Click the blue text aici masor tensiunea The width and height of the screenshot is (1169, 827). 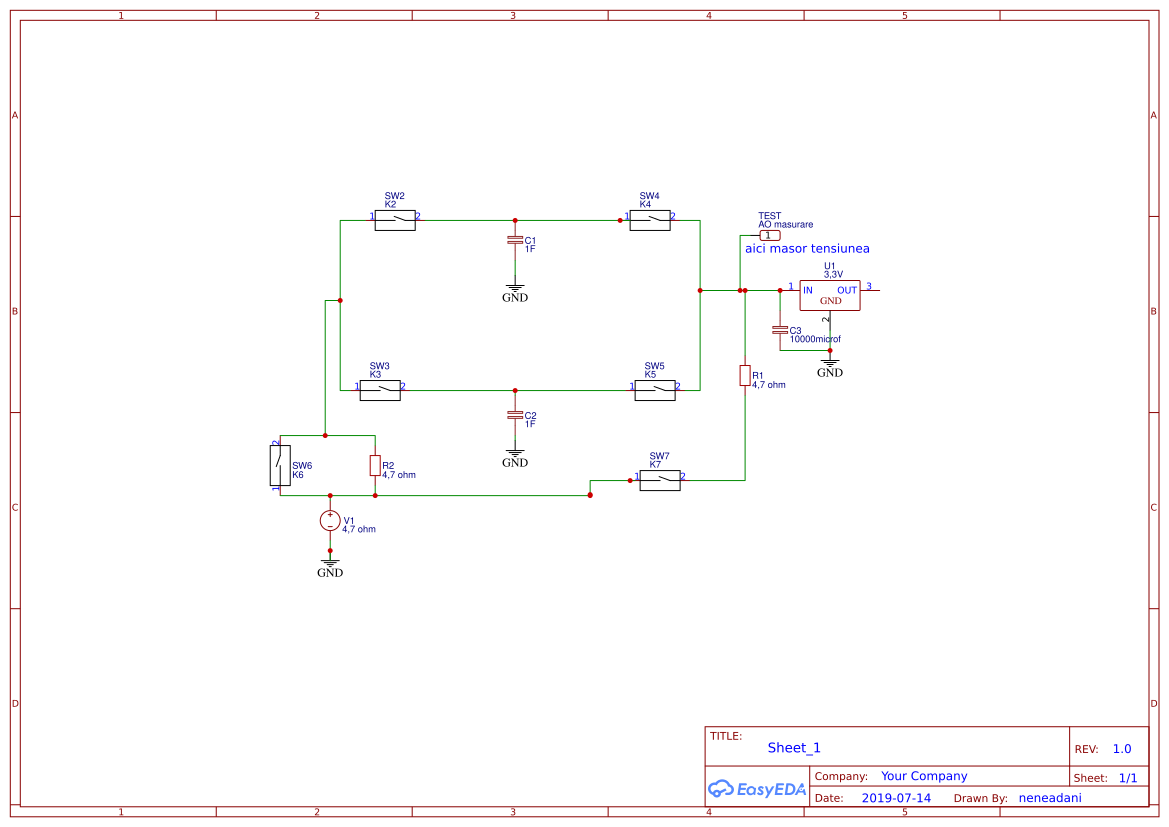(x=806, y=248)
